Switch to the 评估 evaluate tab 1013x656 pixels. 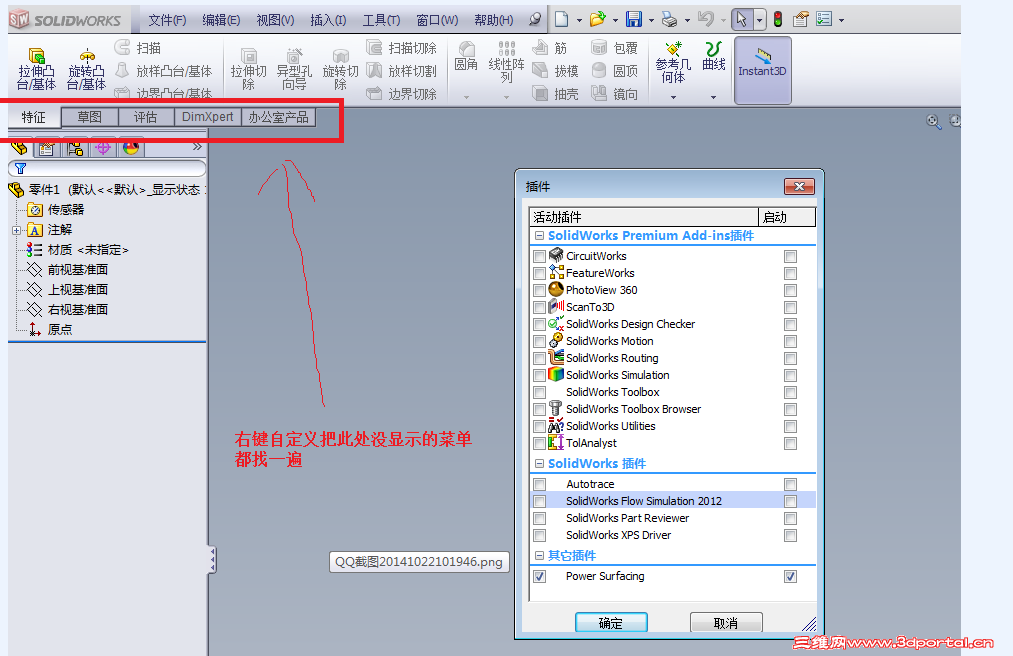146,117
